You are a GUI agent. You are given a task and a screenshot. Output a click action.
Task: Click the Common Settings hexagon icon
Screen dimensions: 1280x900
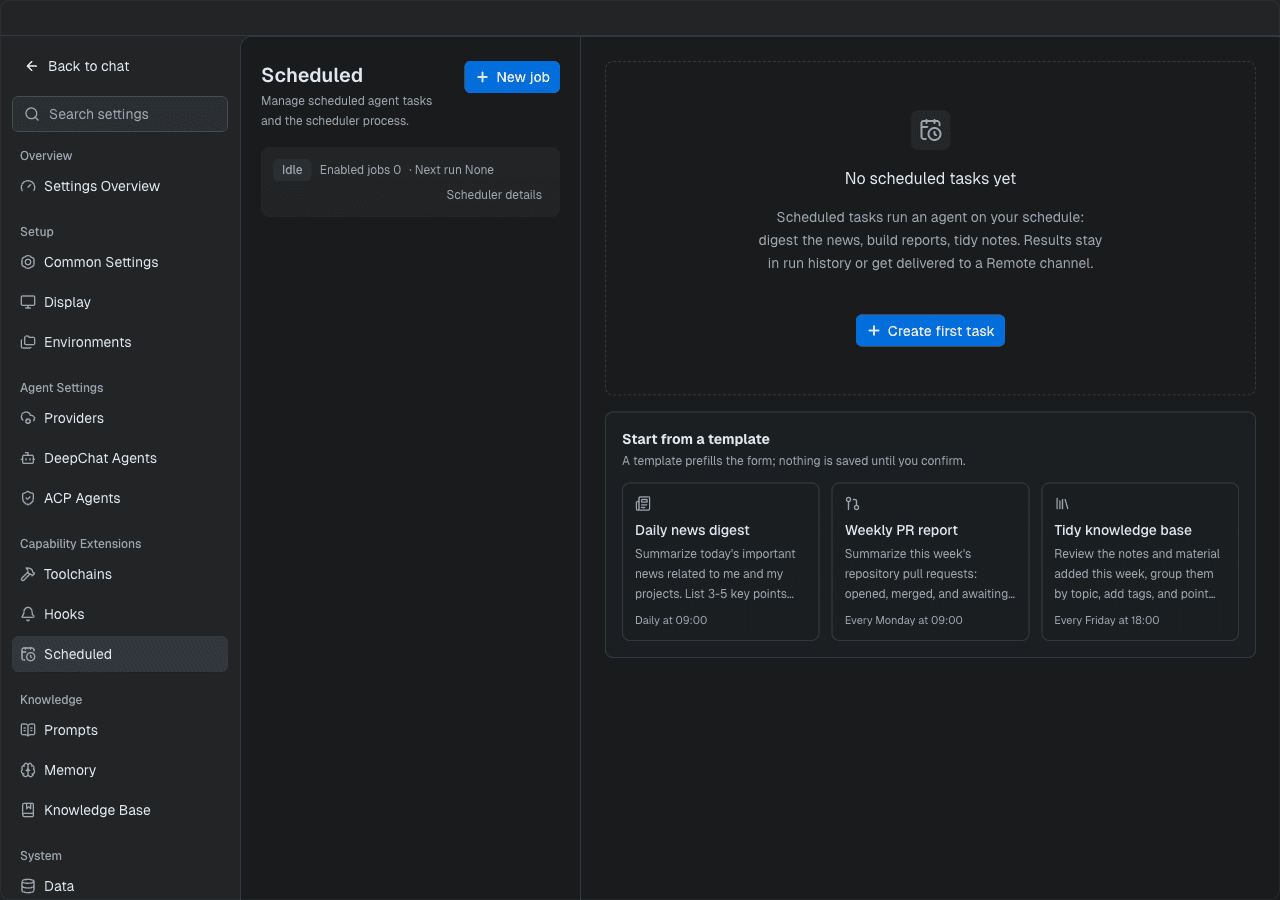[x=28, y=262]
